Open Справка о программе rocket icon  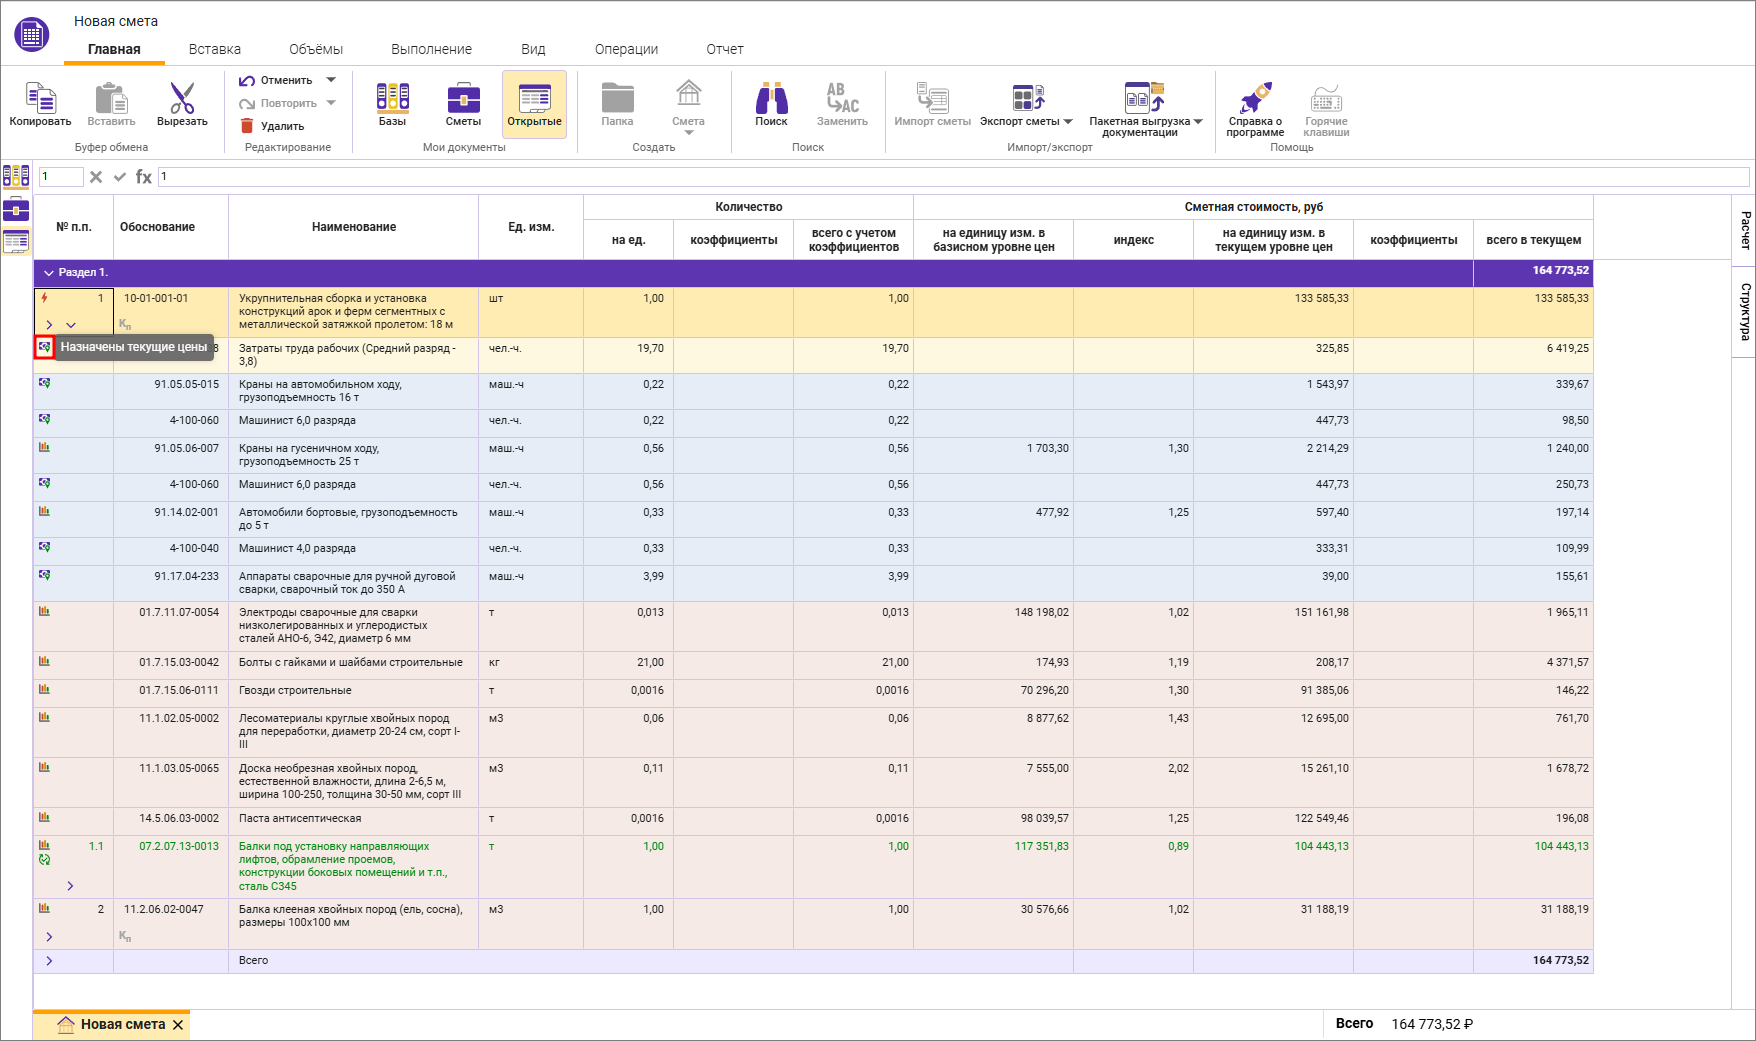tap(1255, 98)
